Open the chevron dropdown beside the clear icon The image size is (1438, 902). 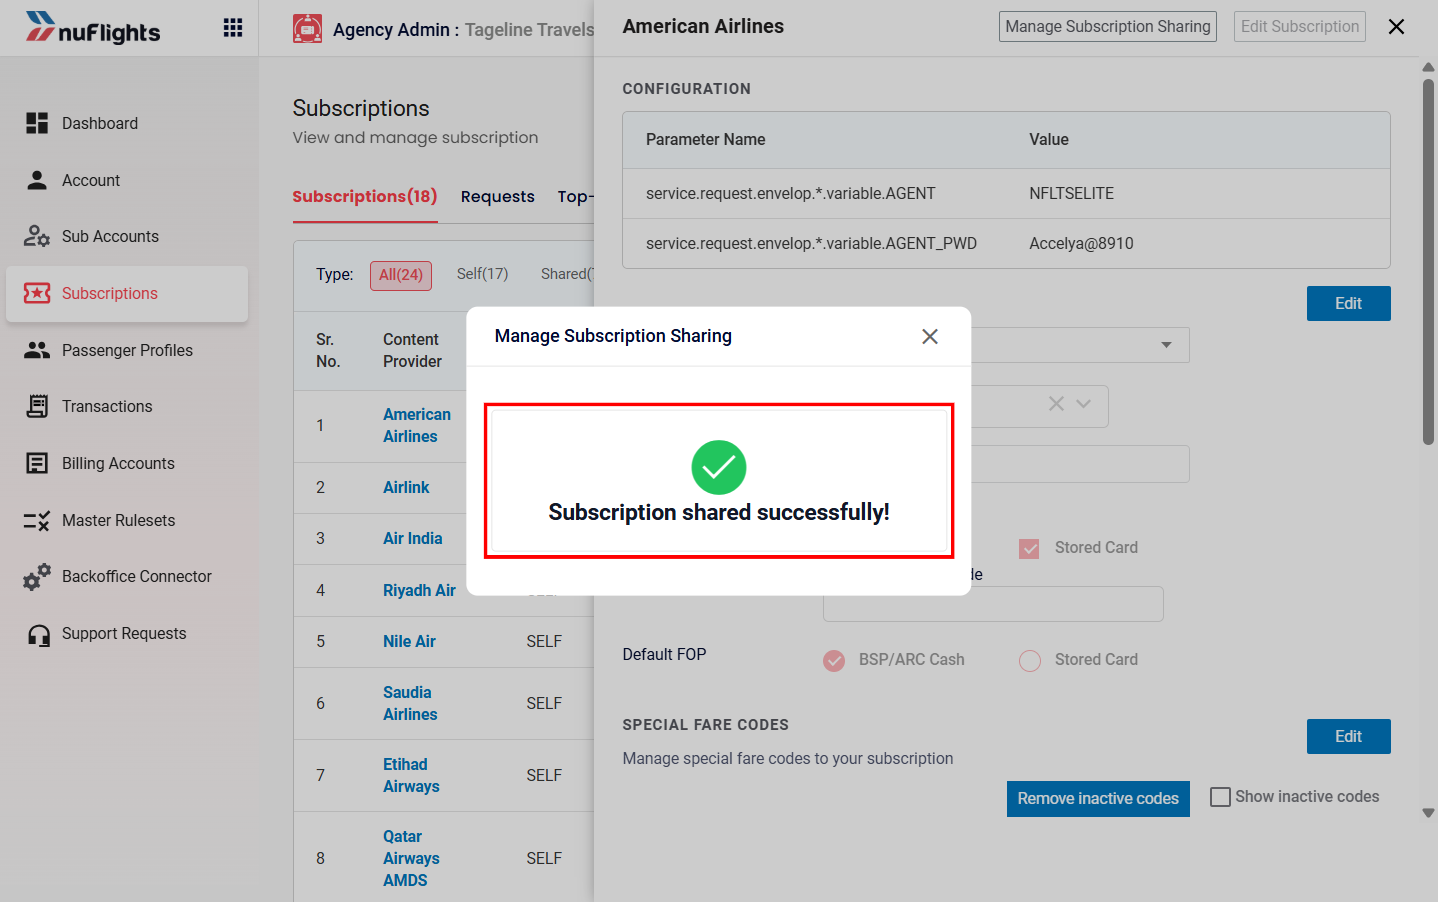pyautogui.click(x=1083, y=404)
